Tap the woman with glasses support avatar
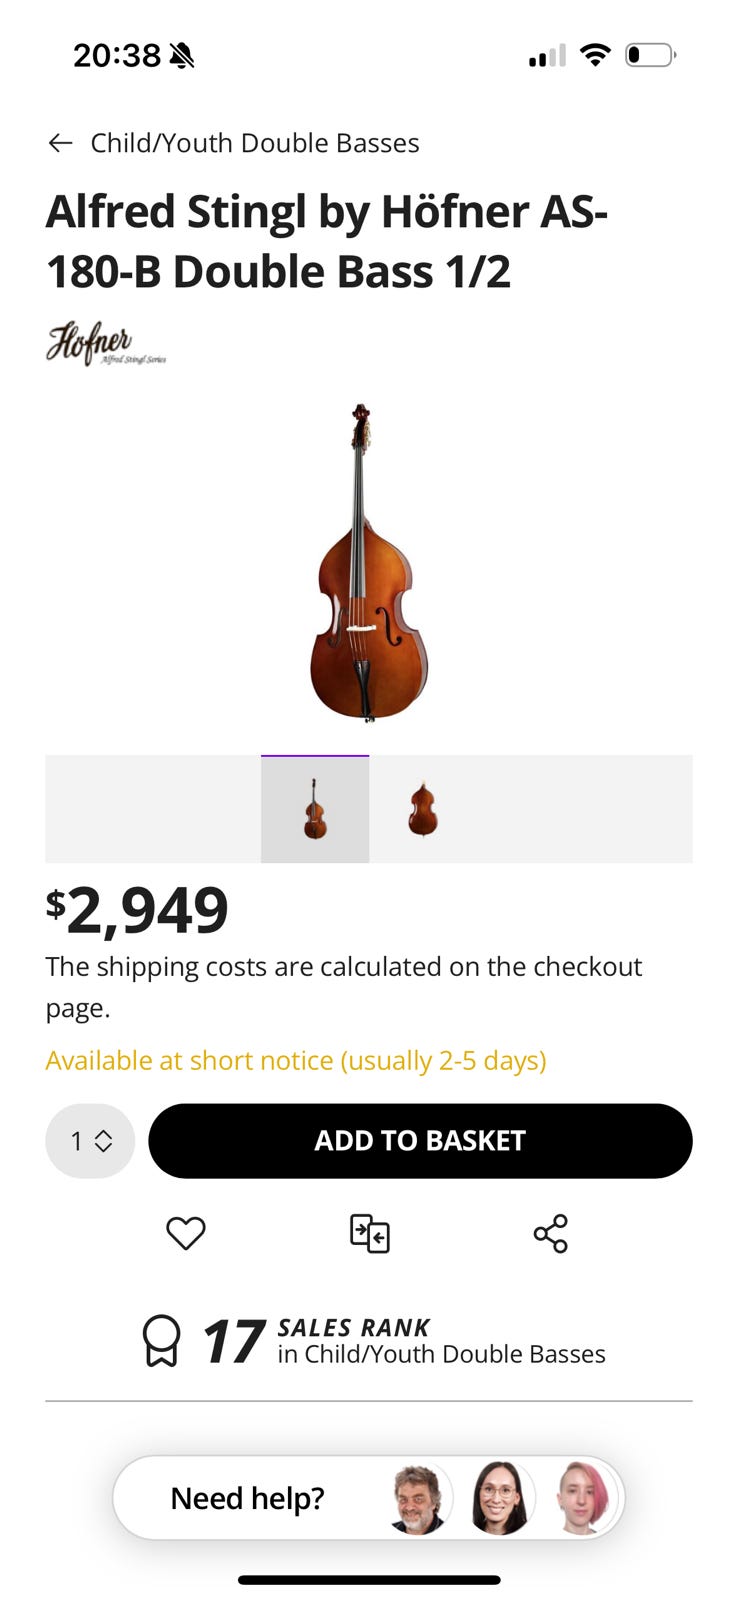 pos(499,1498)
